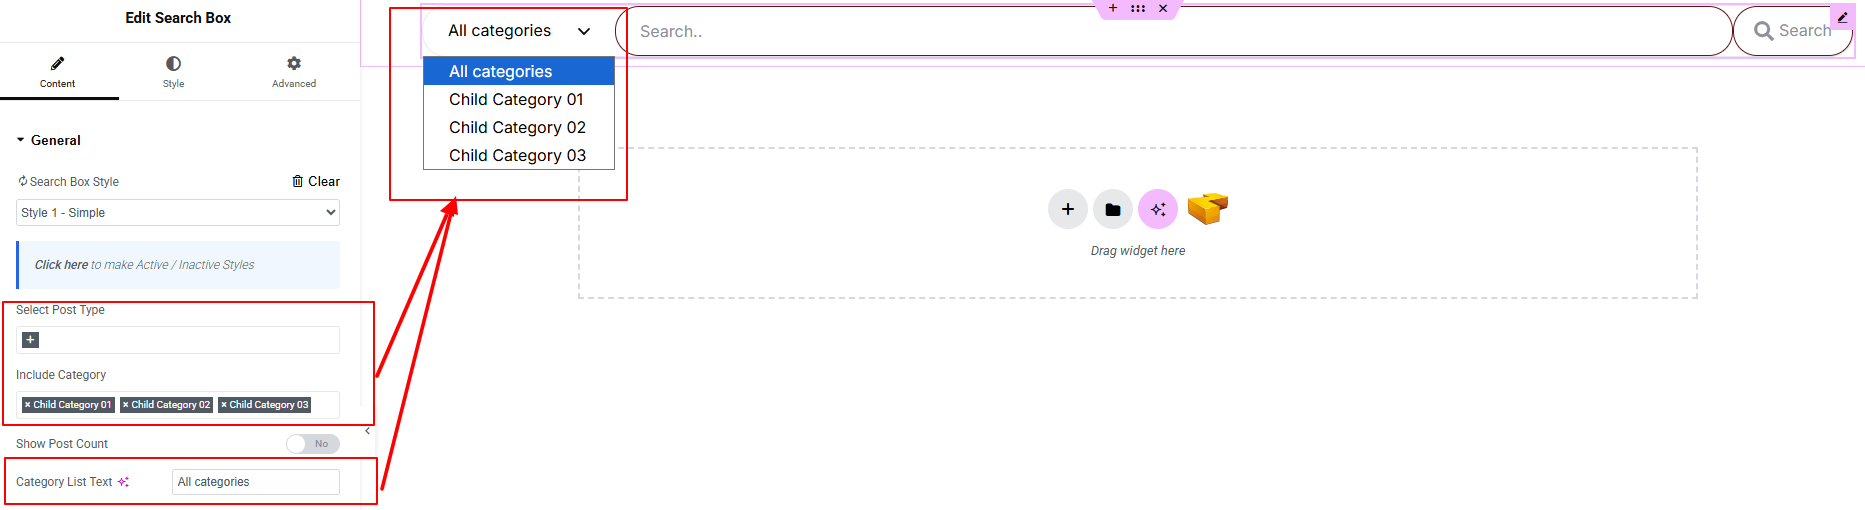Click the Clear button

click(x=316, y=181)
